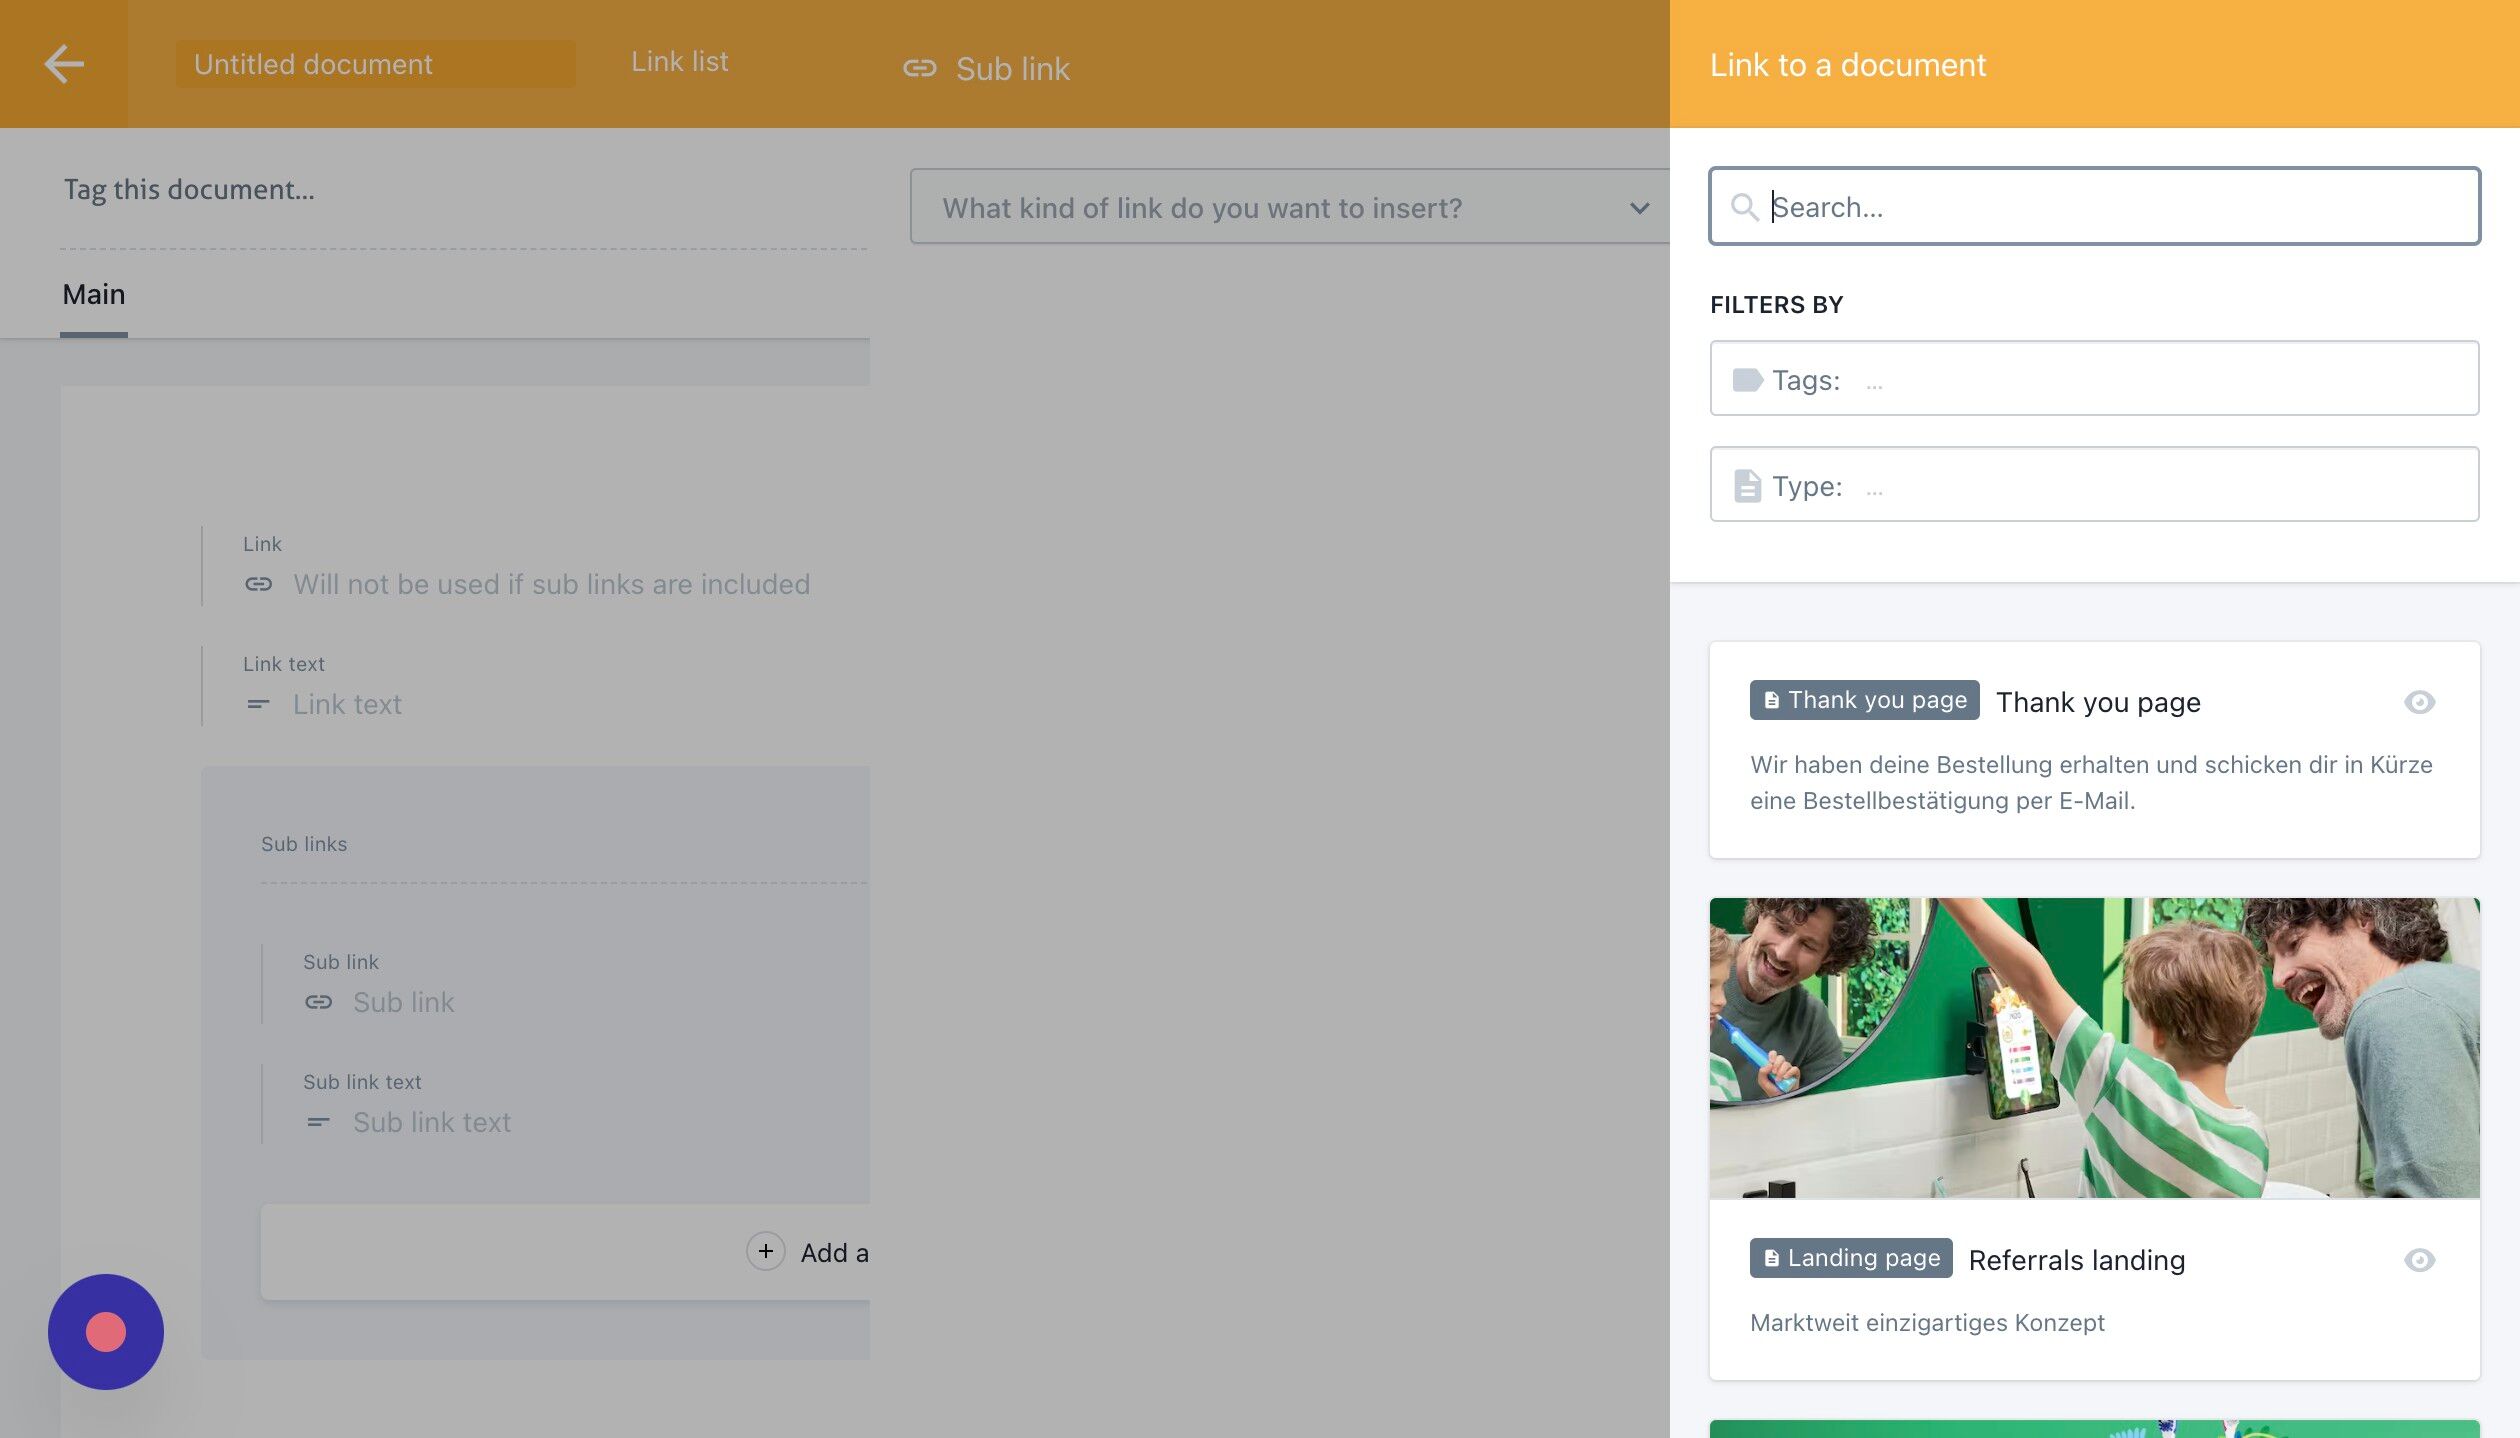The width and height of the screenshot is (2520, 1438).
Task: Select Link list in the header
Action: 679,62
